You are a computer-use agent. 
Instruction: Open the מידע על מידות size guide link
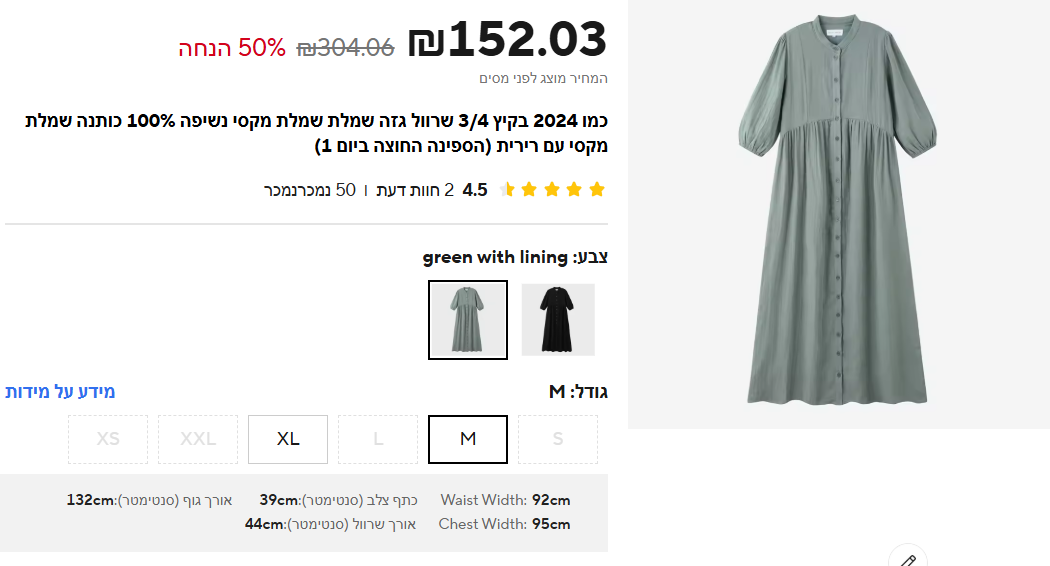[60, 391]
